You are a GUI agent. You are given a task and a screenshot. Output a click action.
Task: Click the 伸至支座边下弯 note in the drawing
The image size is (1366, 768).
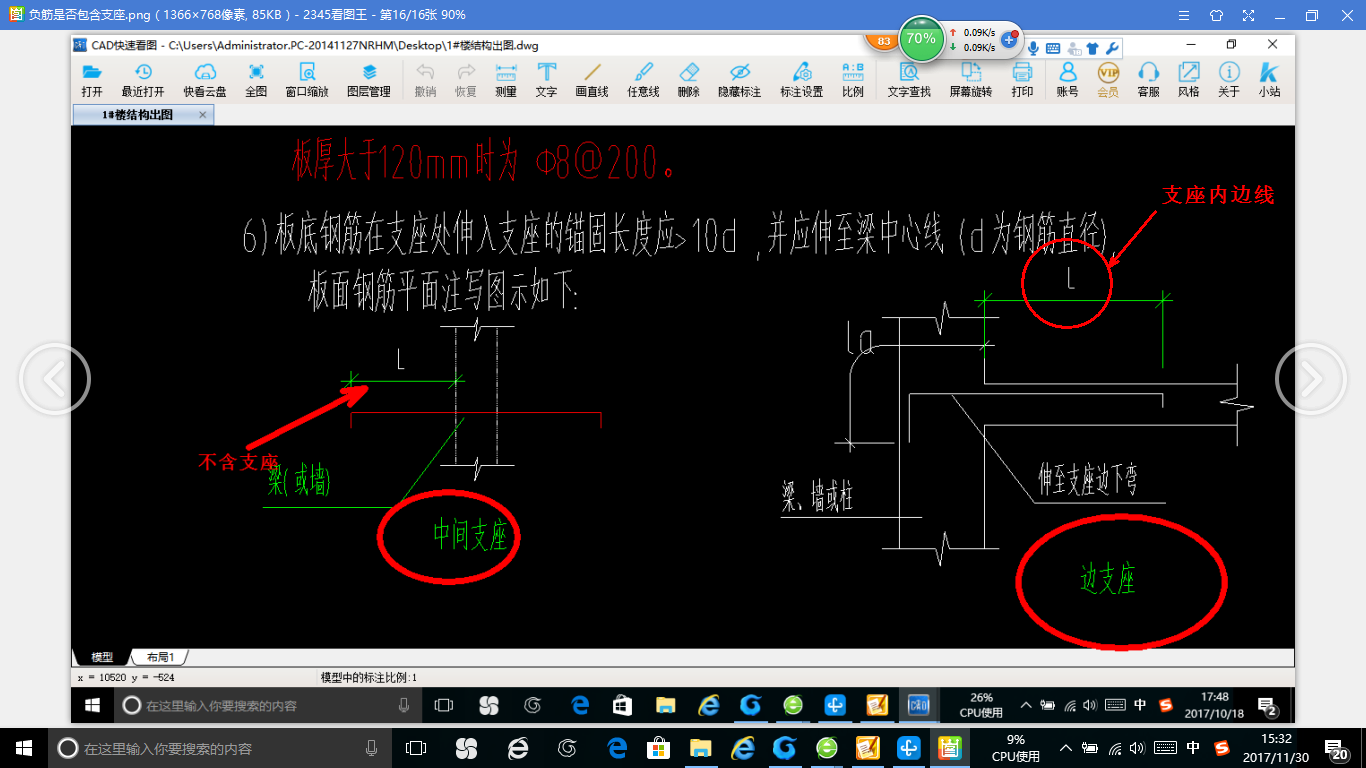(x=1088, y=480)
